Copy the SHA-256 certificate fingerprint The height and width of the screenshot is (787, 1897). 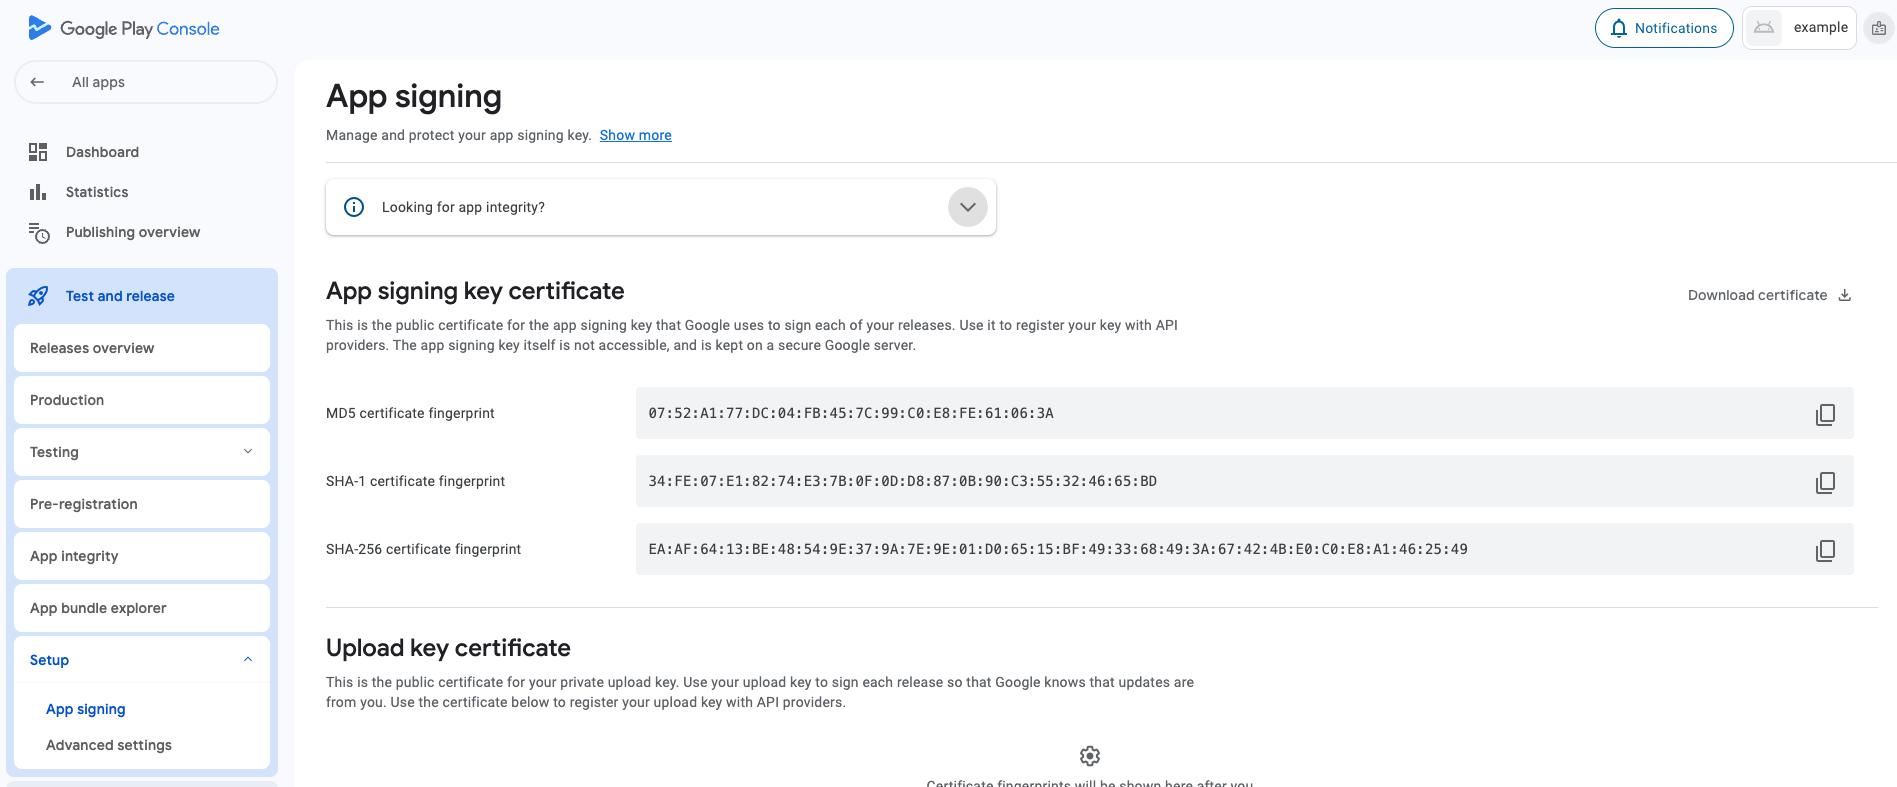click(x=1825, y=550)
